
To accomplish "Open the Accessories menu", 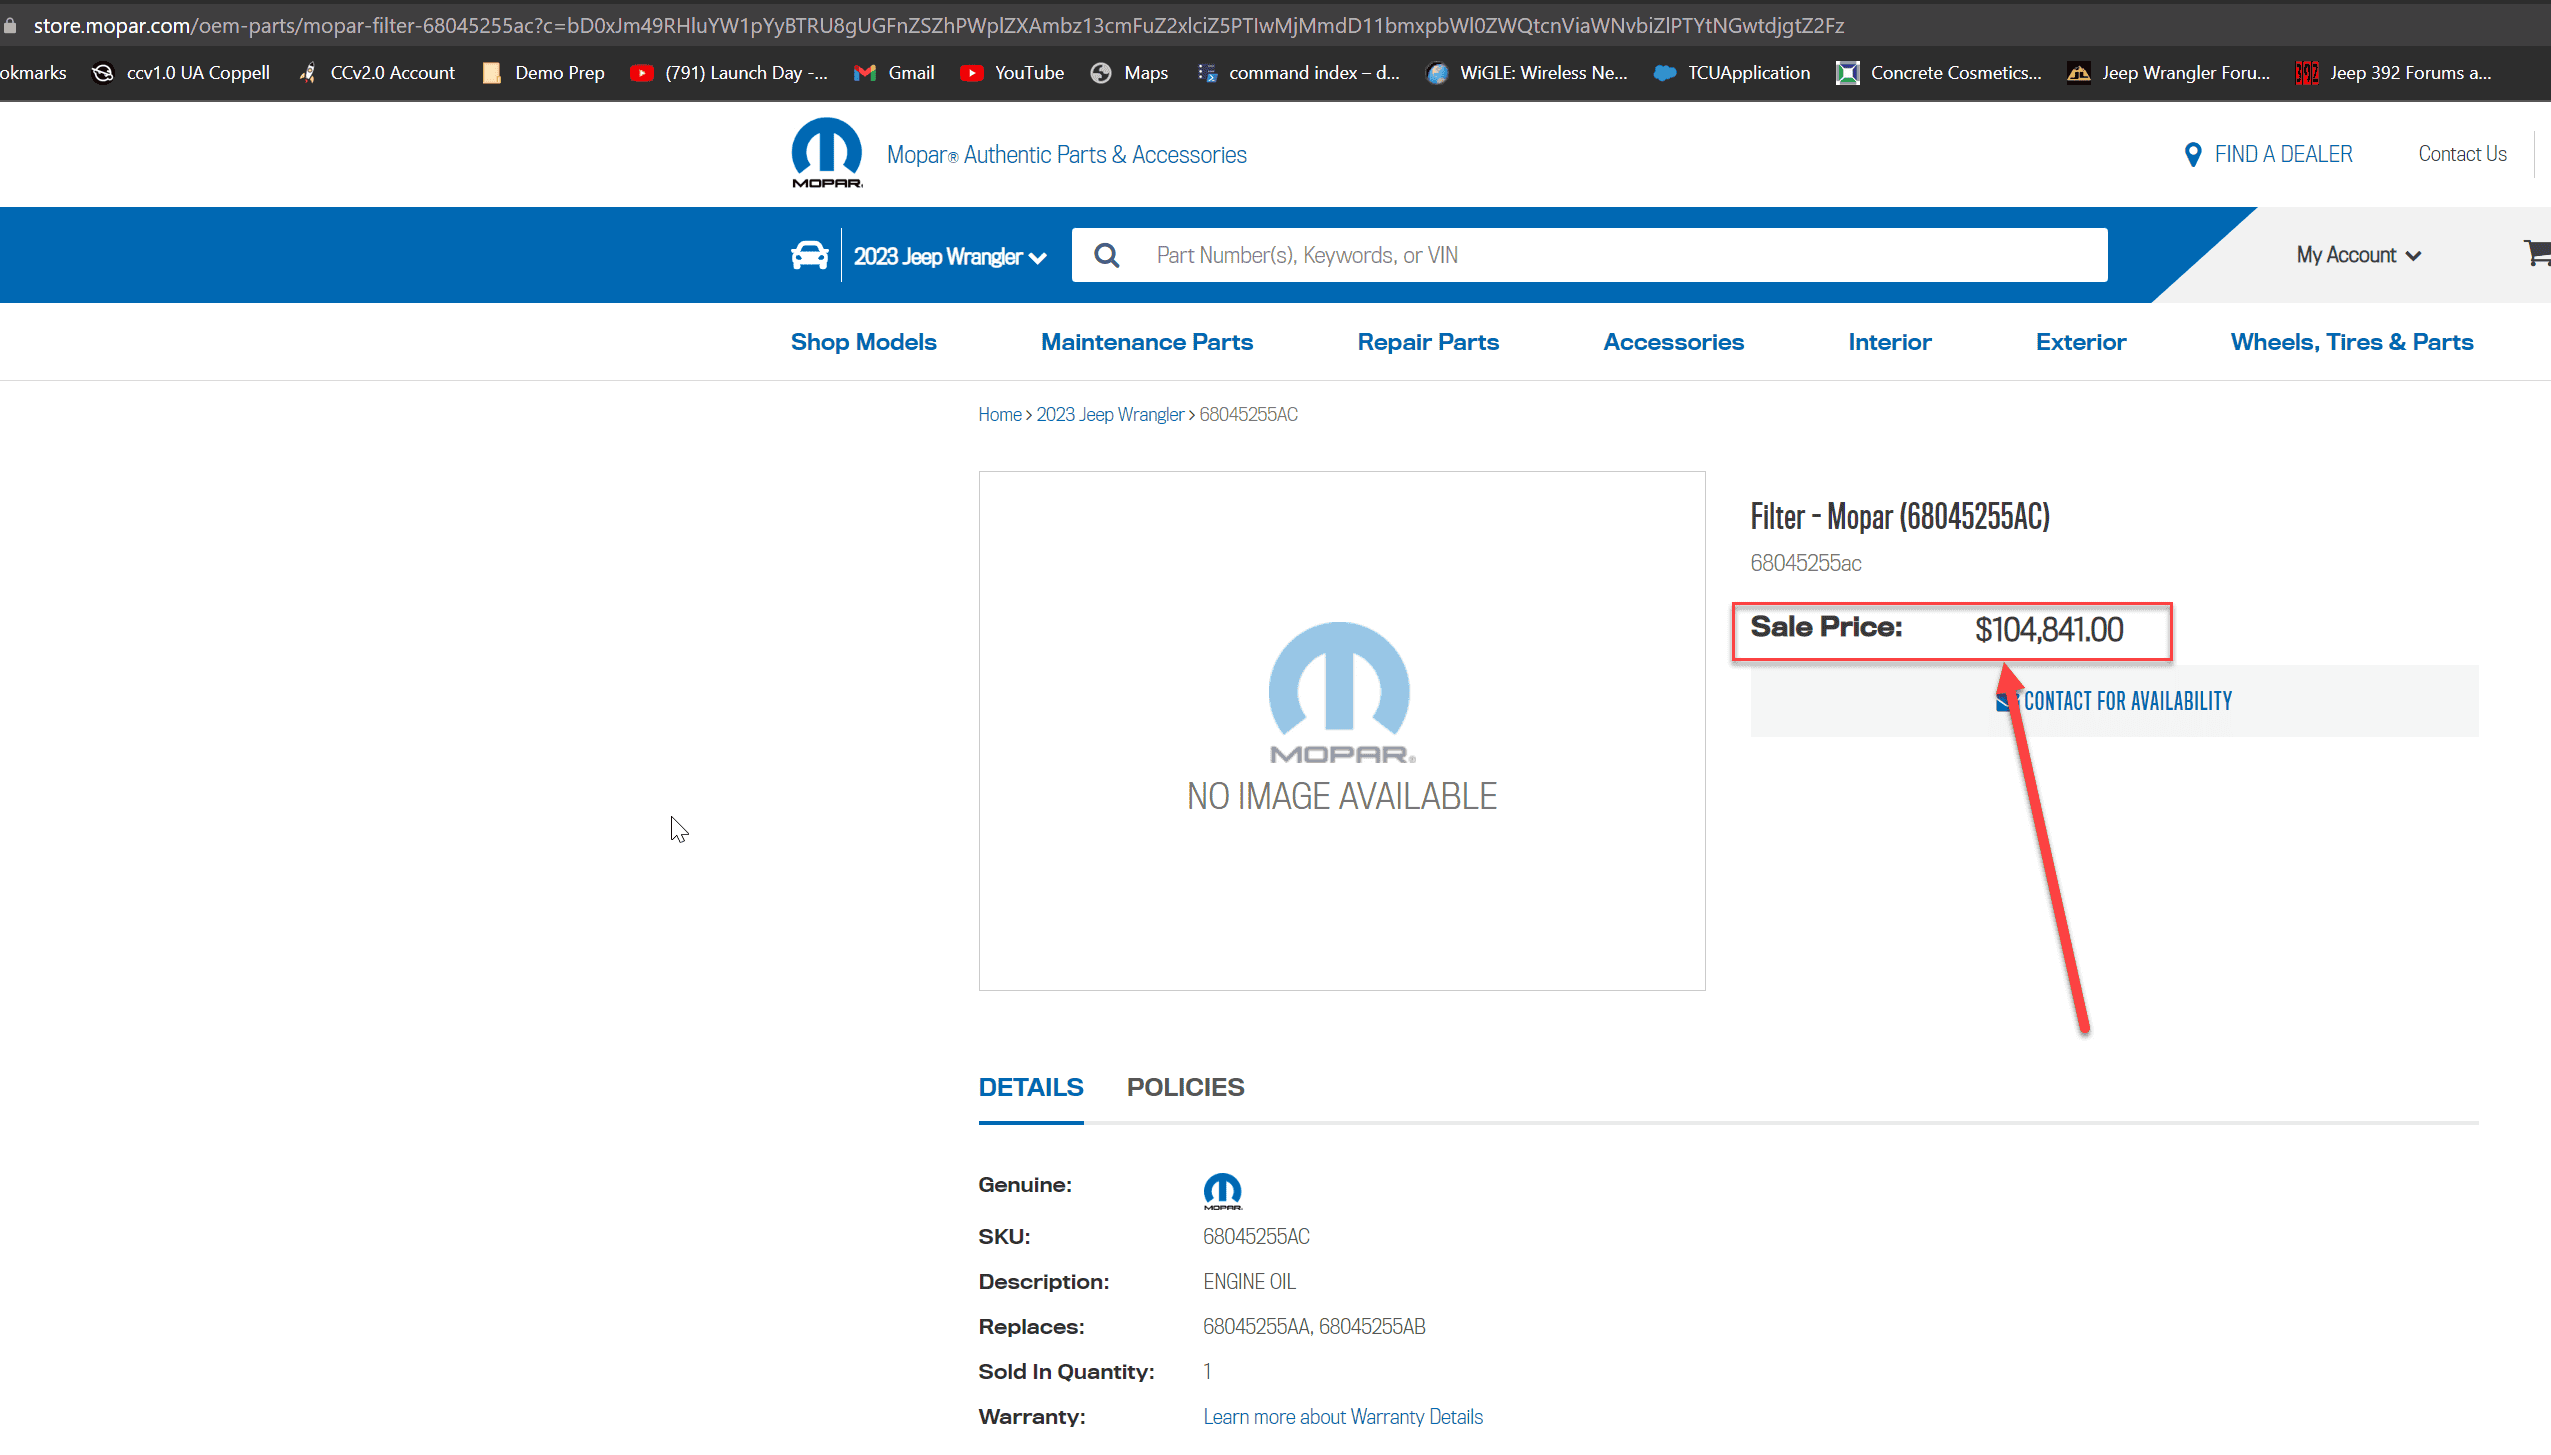I will pos(1674,342).
